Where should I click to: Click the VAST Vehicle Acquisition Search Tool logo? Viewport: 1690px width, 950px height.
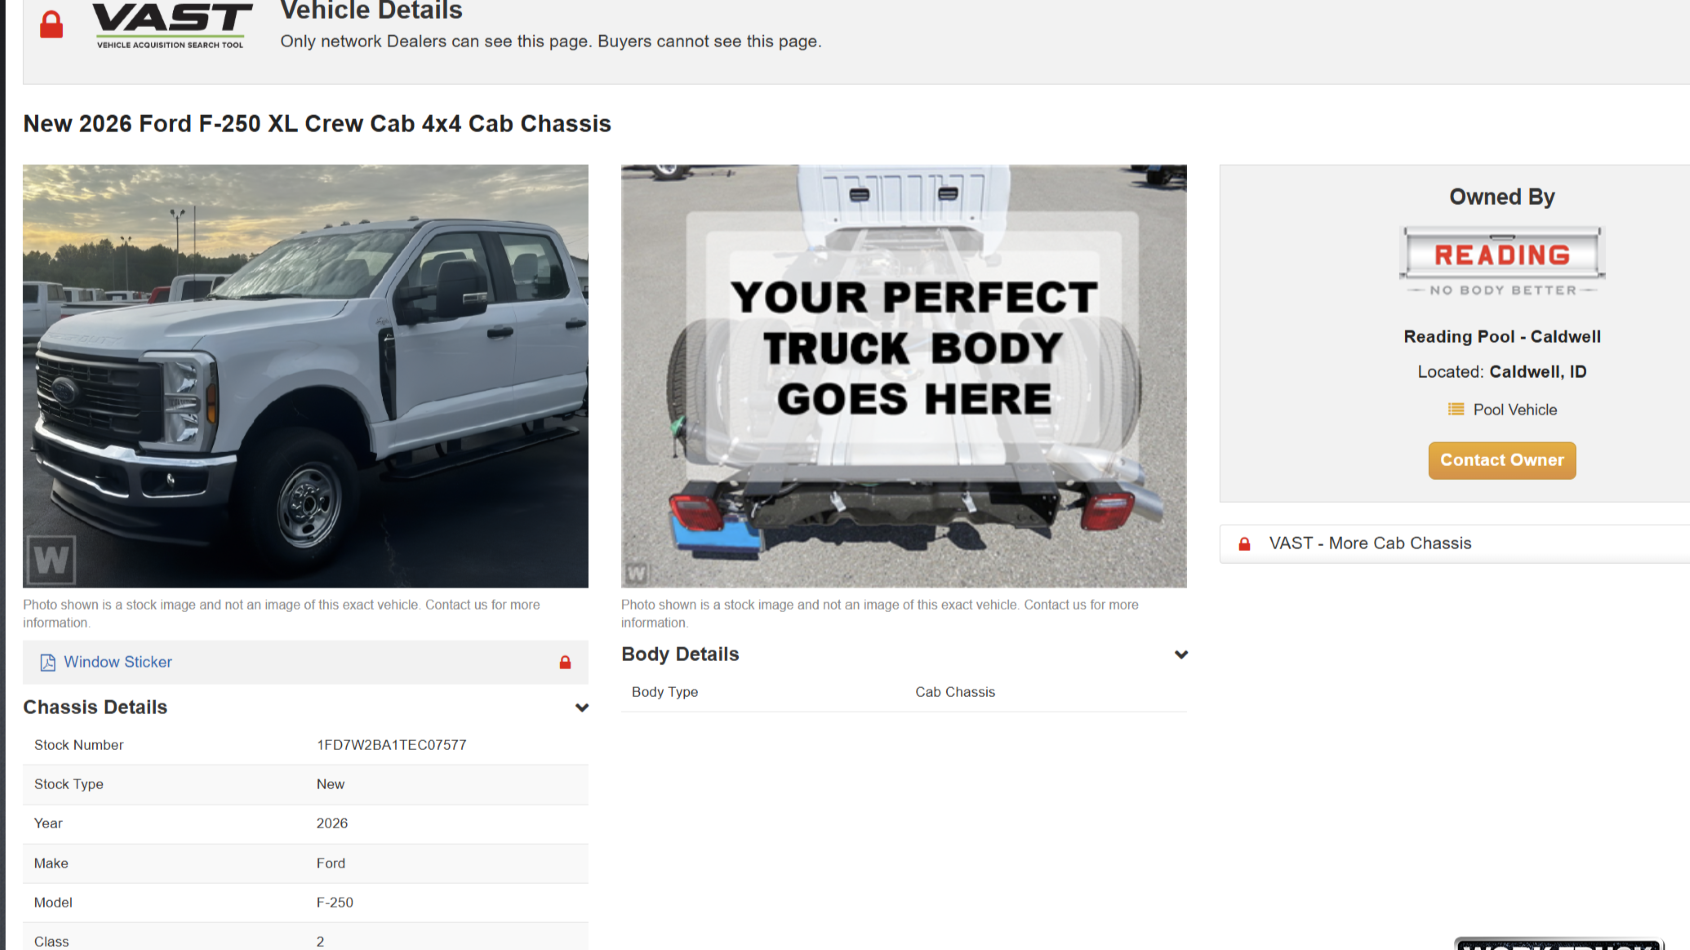point(171,25)
